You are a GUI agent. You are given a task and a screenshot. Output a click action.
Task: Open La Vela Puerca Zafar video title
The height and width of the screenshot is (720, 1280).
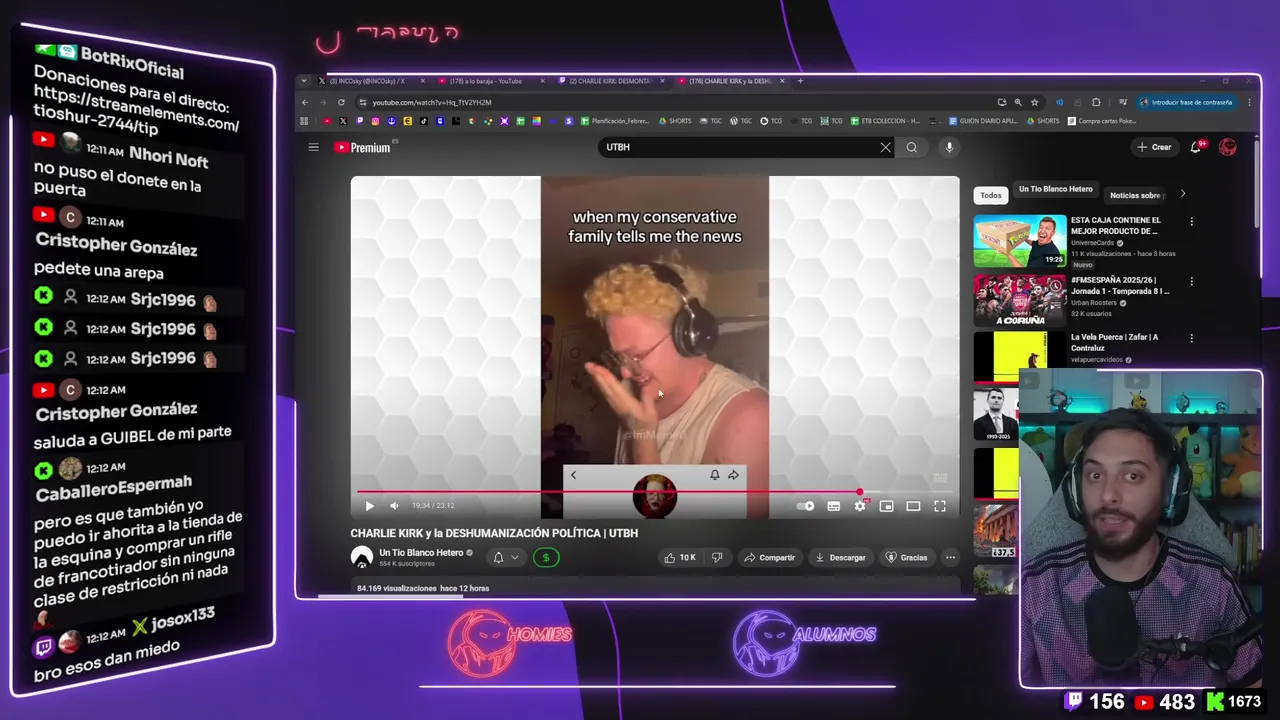(x=1114, y=342)
